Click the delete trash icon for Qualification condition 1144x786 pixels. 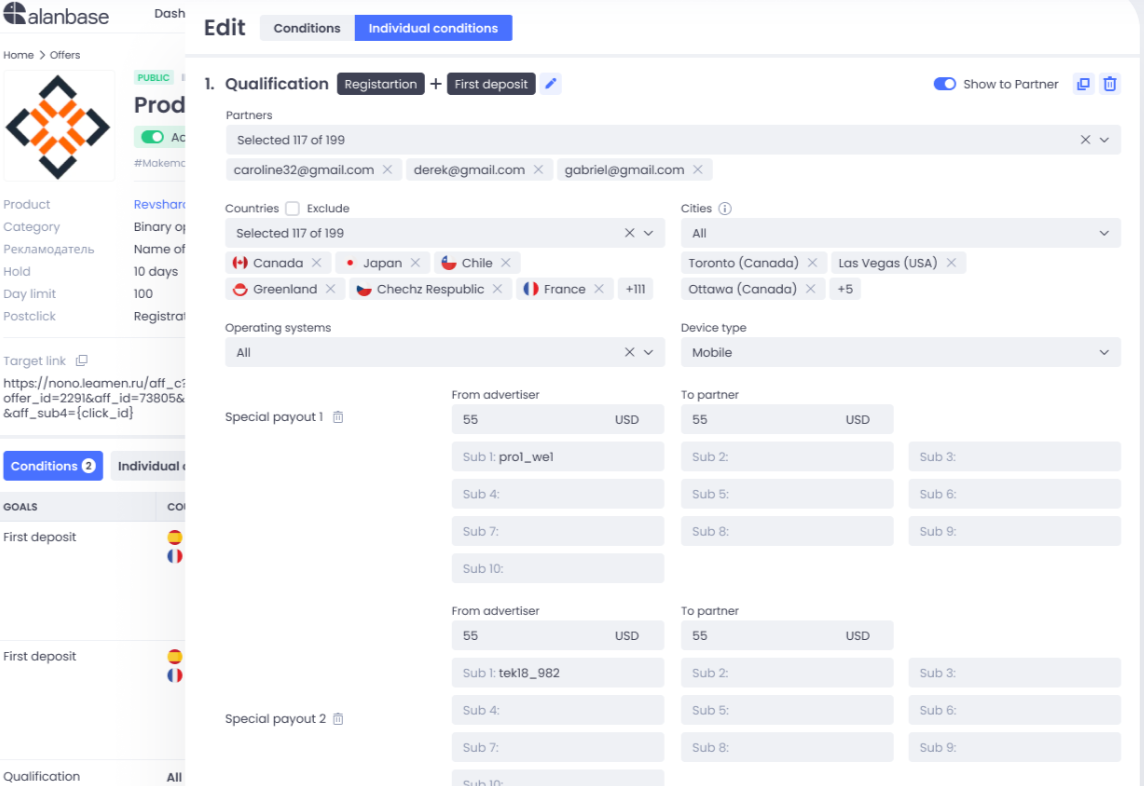coord(1110,84)
